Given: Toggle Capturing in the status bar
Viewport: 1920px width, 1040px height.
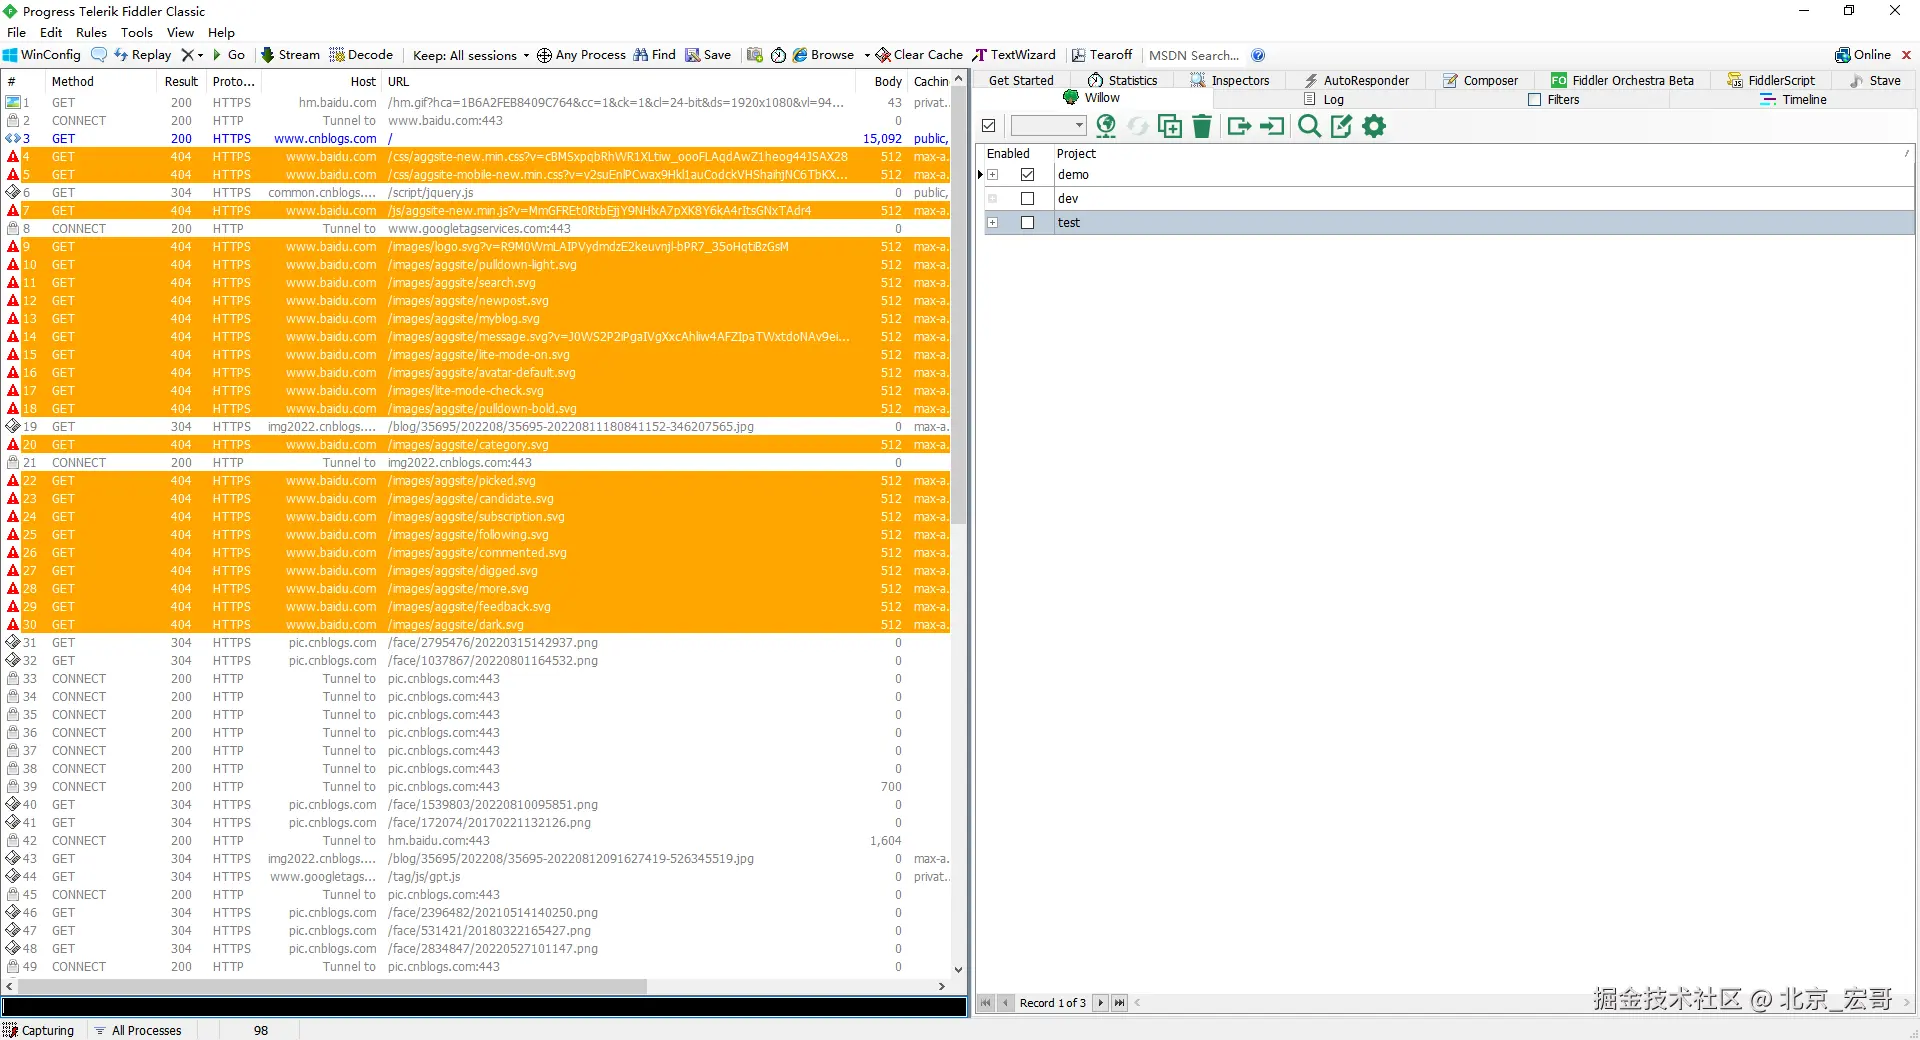Looking at the screenshot, I should pyautogui.click(x=39, y=1030).
